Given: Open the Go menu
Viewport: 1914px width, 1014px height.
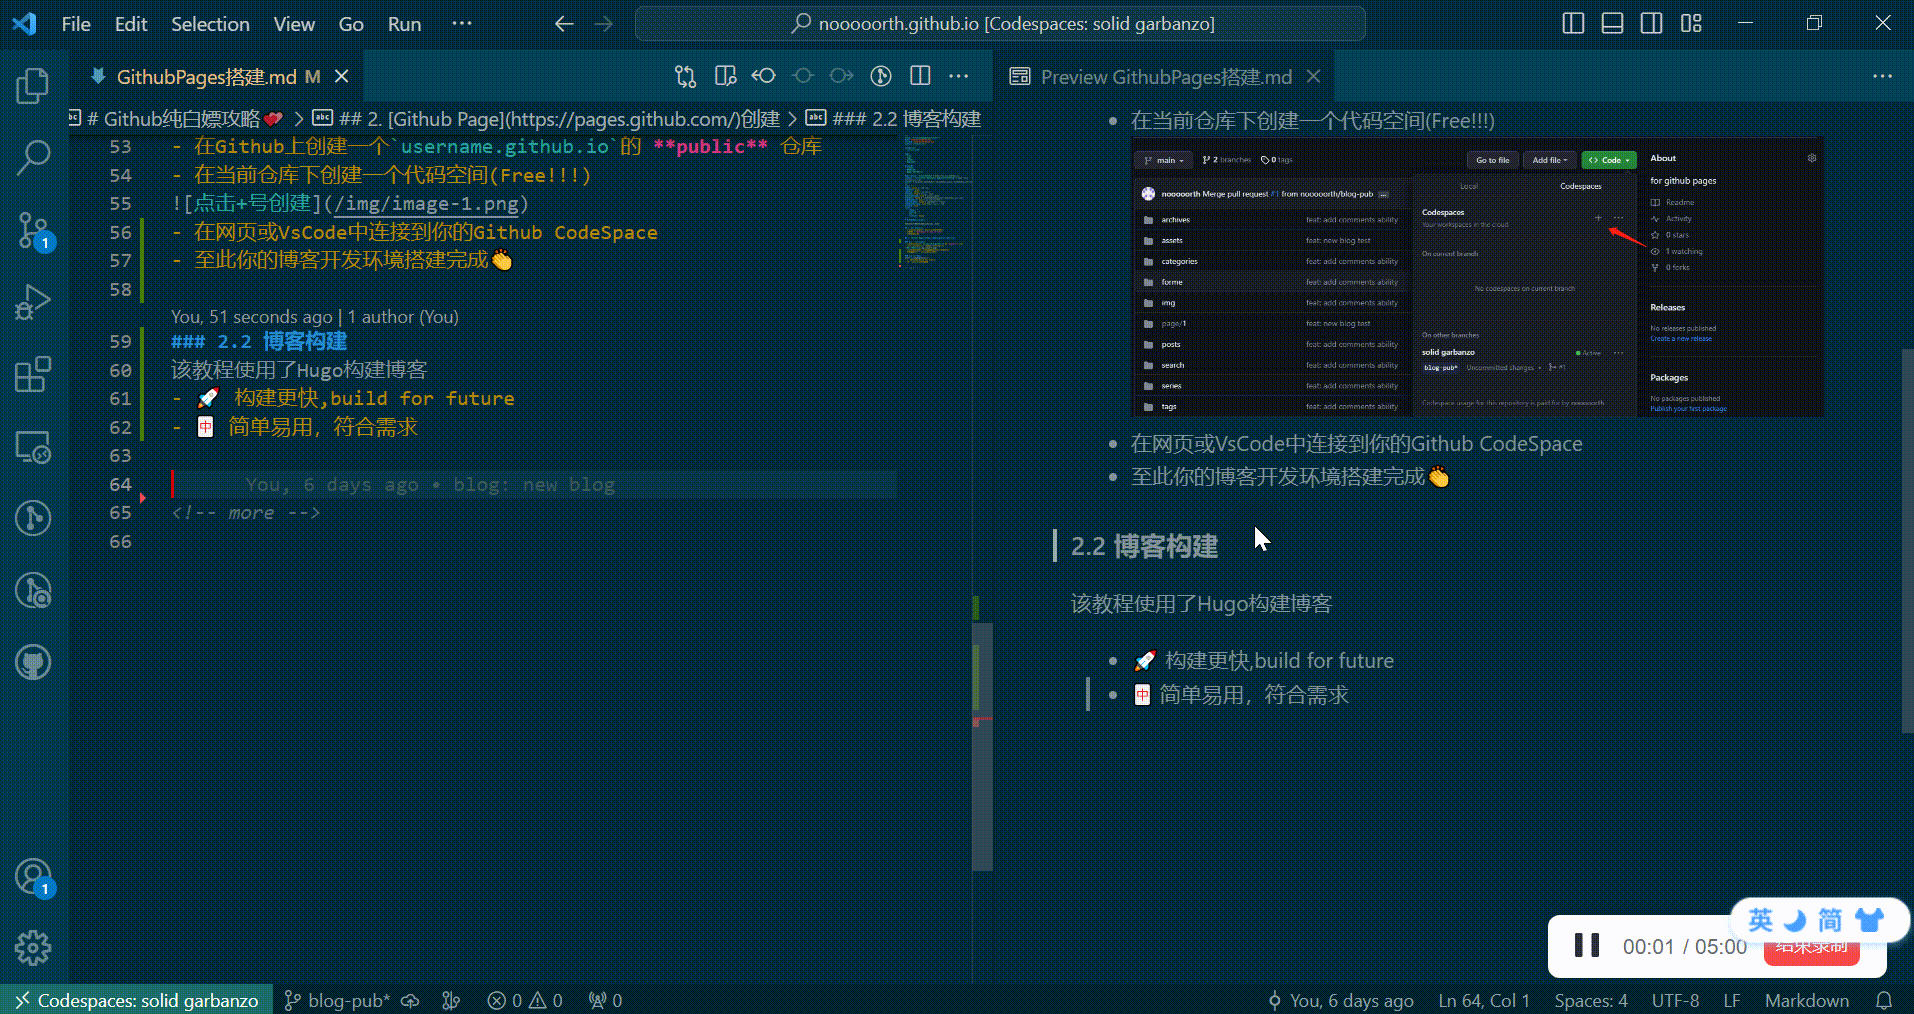Looking at the screenshot, I should point(351,24).
